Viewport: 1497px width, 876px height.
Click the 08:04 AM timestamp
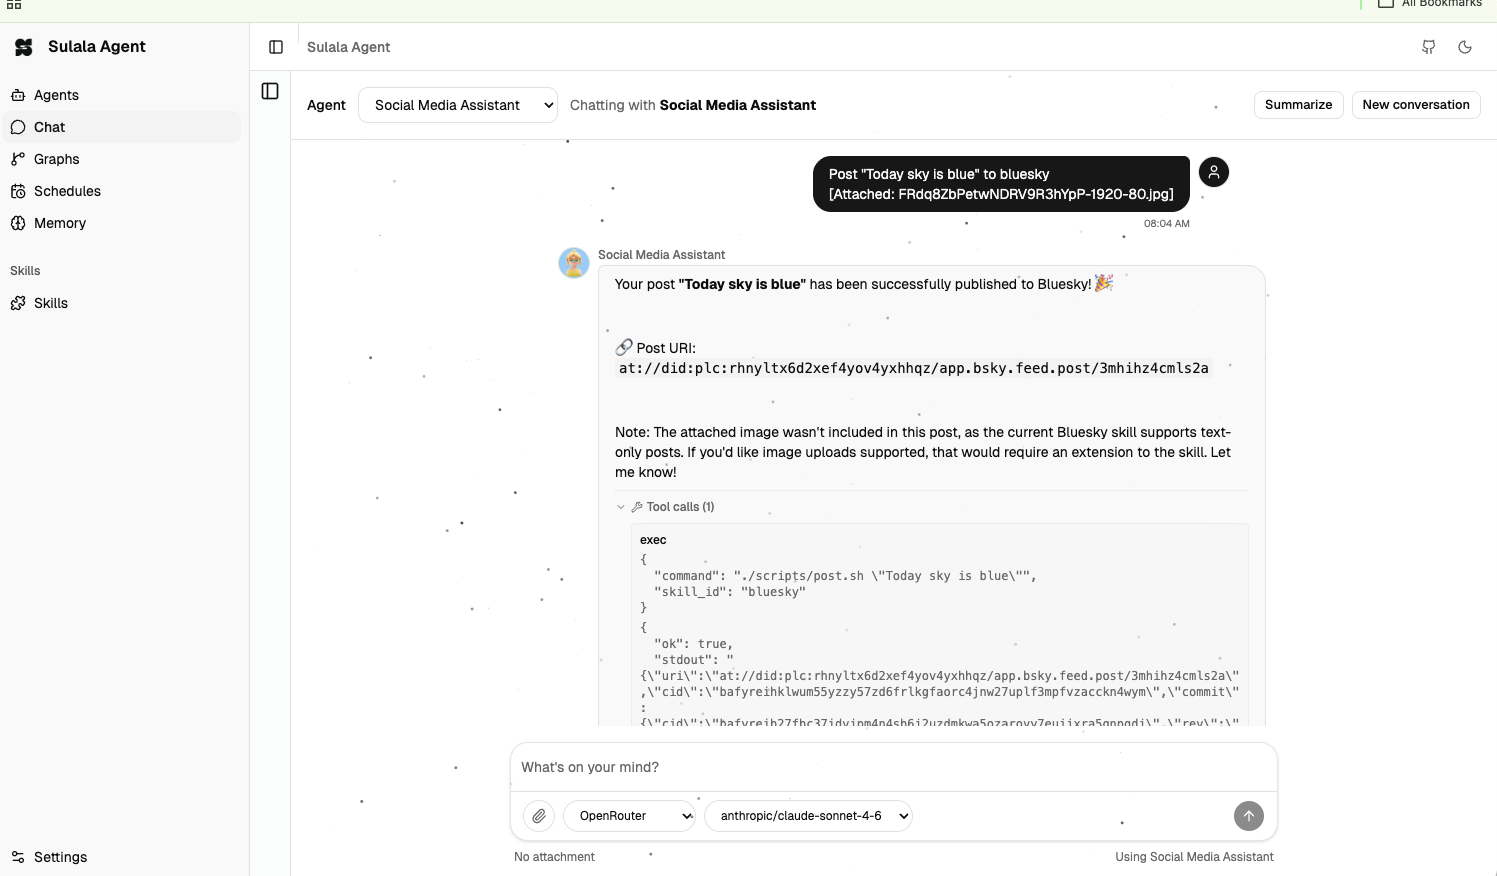pos(1167,224)
